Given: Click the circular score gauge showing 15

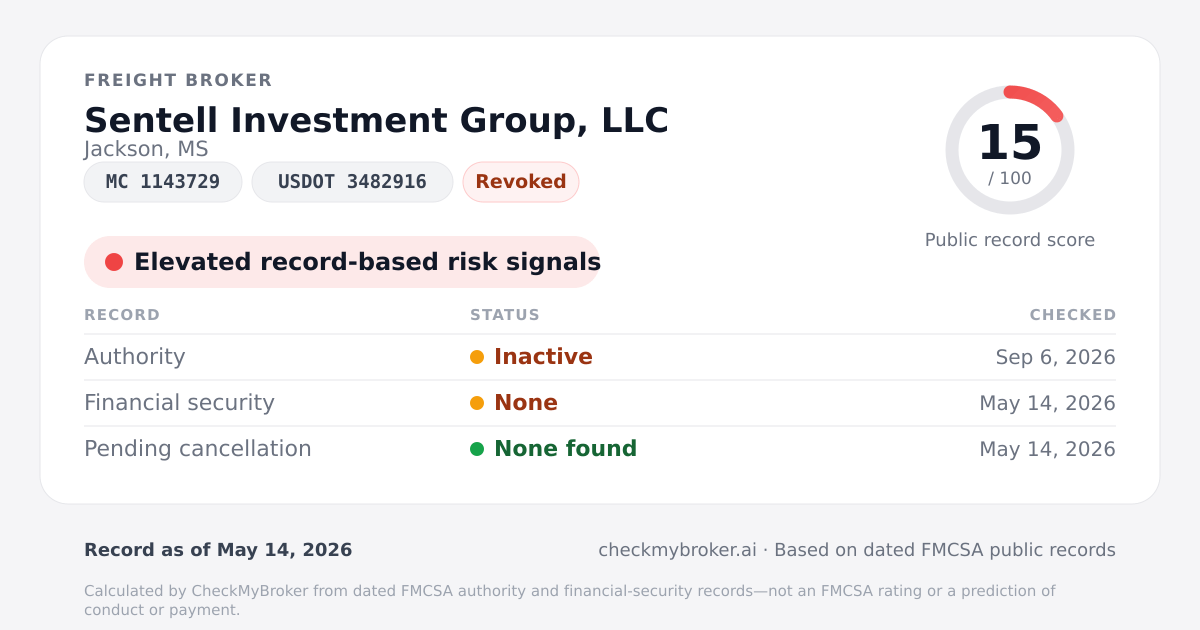Looking at the screenshot, I should tap(1010, 150).
